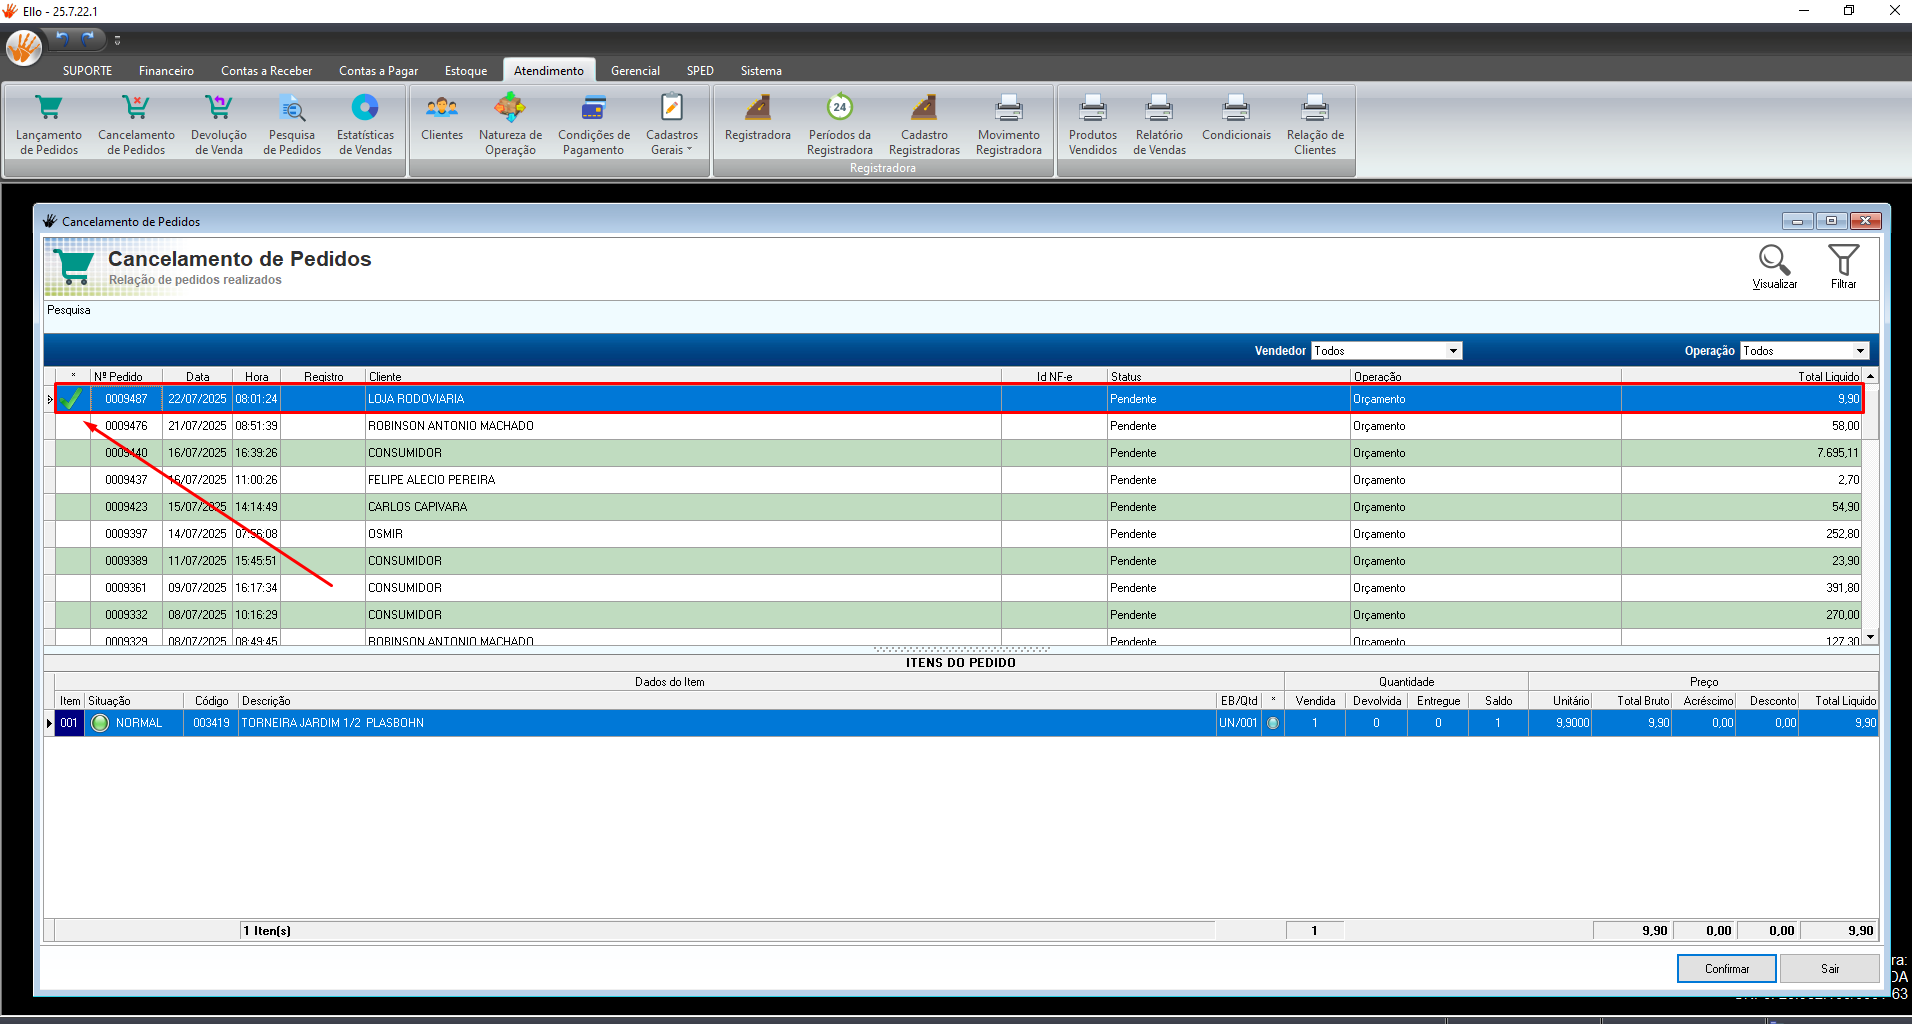Sort orders by Nº Pedido column header

(x=126, y=377)
